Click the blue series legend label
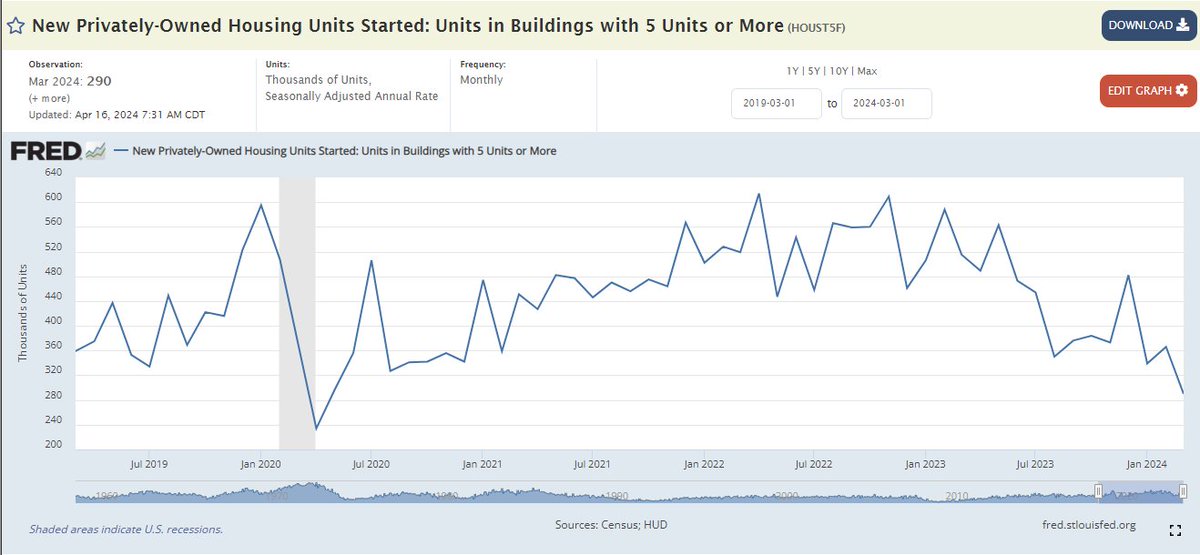 (344, 151)
